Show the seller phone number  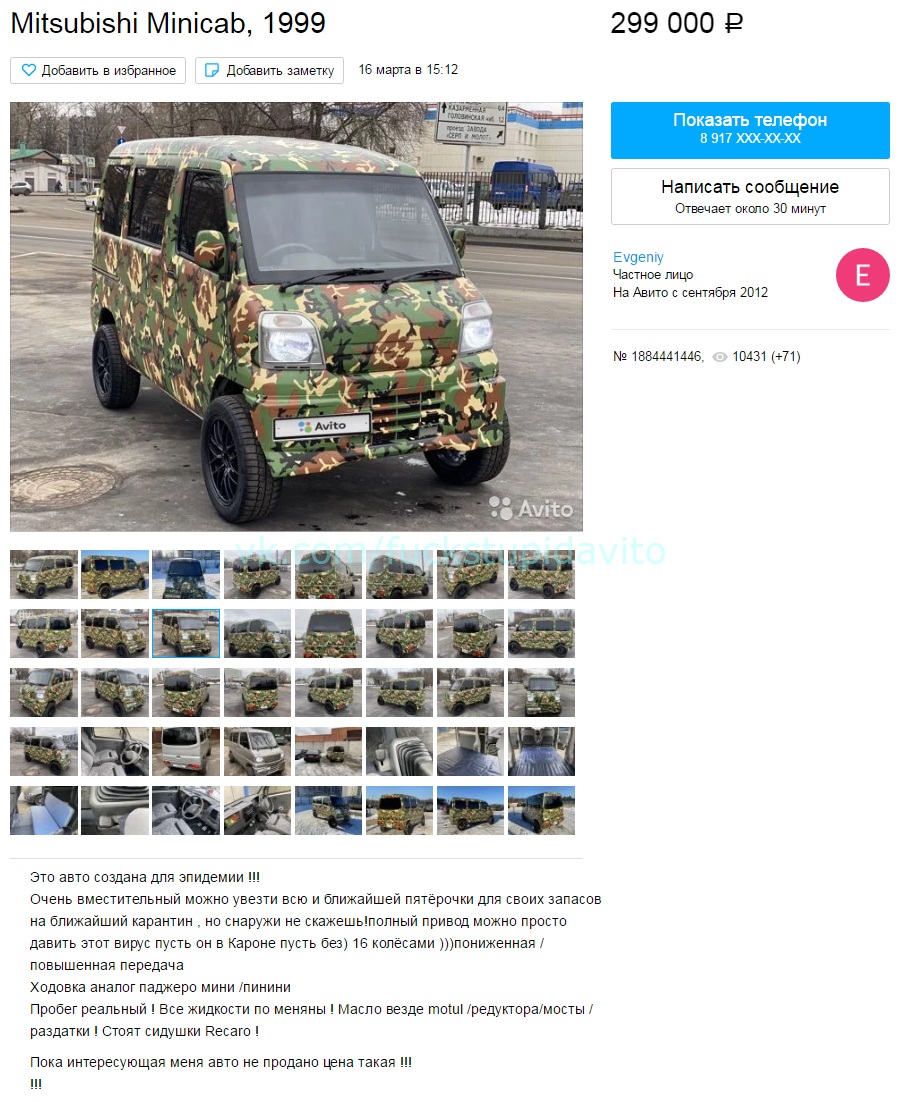pos(750,130)
